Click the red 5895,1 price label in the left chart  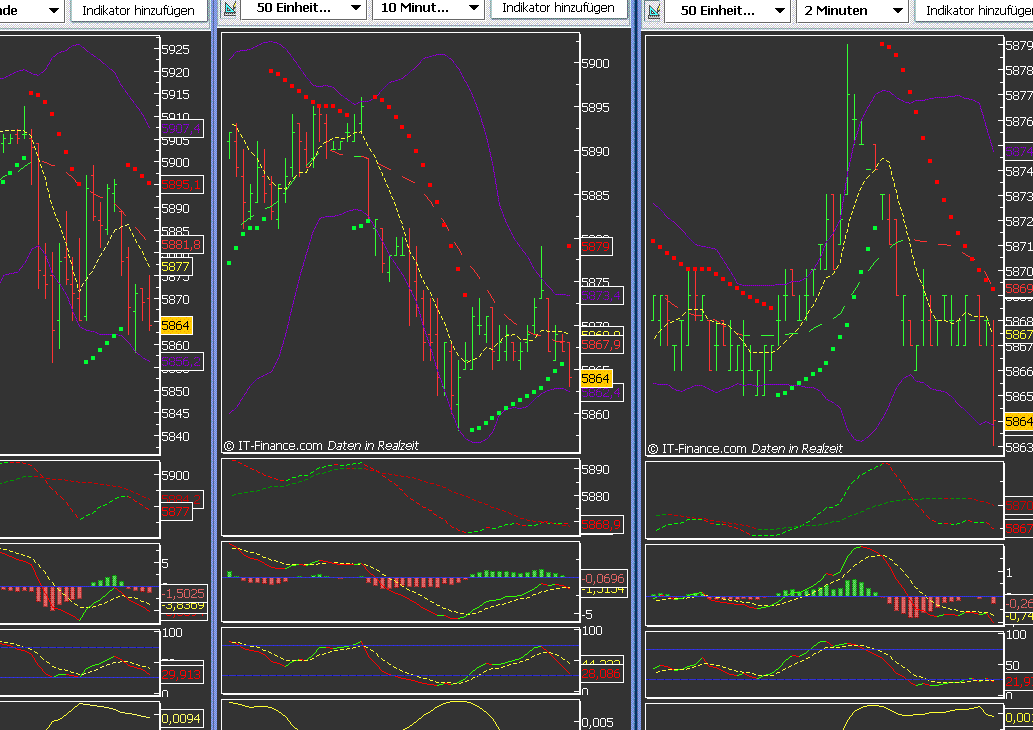click(x=181, y=184)
